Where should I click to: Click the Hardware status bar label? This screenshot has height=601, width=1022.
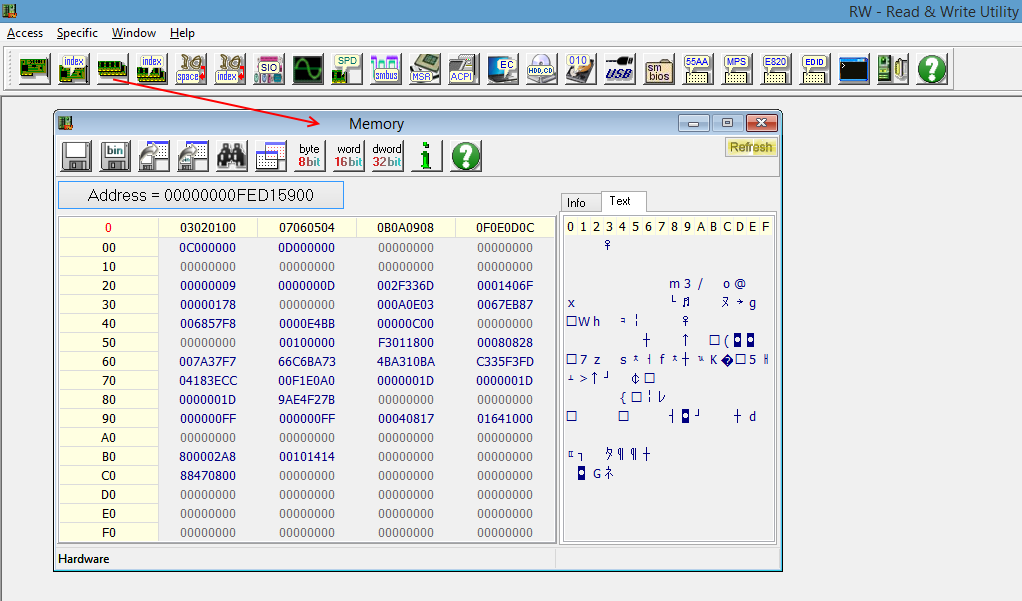(x=83, y=559)
